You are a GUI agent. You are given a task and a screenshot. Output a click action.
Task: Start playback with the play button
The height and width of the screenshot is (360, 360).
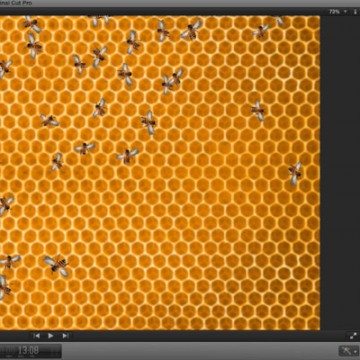tap(51, 336)
